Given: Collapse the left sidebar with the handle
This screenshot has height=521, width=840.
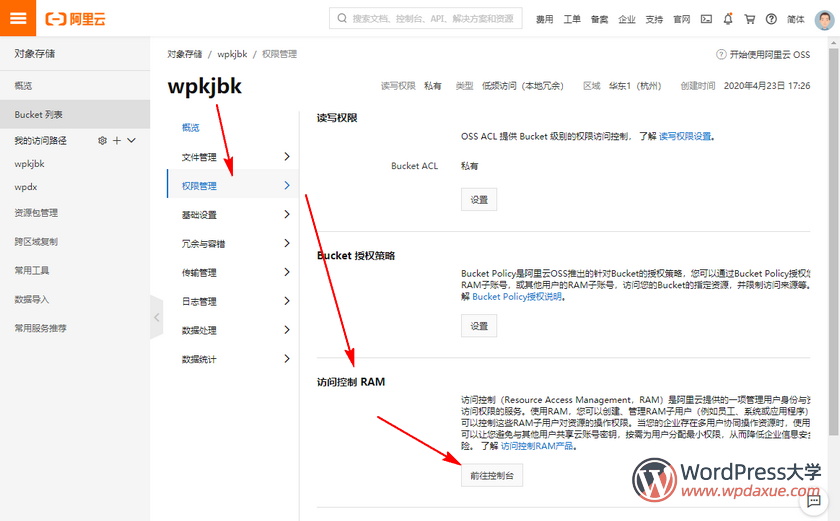Looking at the screenshot, I should tap(156, 318).
